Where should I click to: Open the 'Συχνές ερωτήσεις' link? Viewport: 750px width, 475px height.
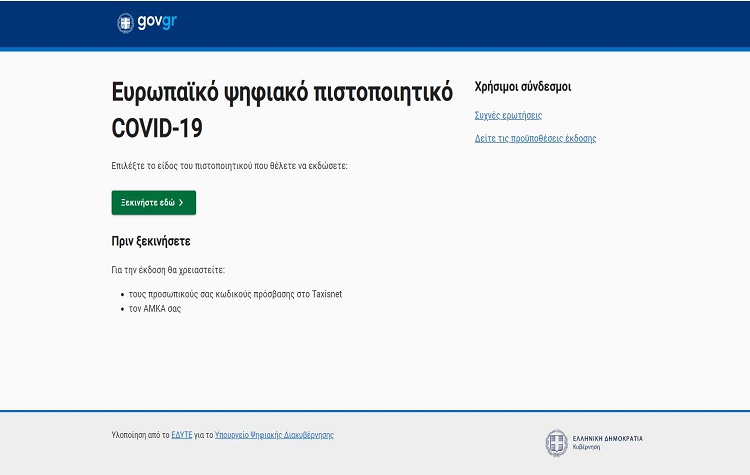tap(508, 116)
